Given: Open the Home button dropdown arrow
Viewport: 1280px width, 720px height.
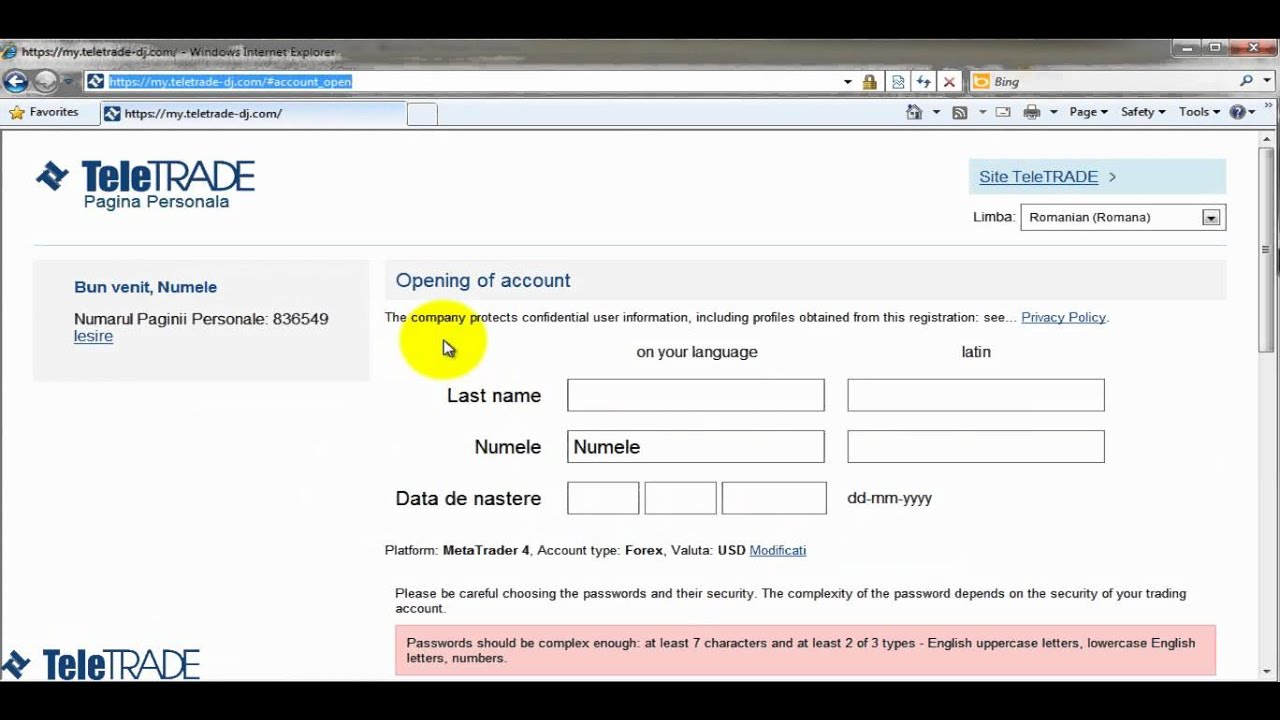Looking at the screenshot, I should click(x=936, y=112).
